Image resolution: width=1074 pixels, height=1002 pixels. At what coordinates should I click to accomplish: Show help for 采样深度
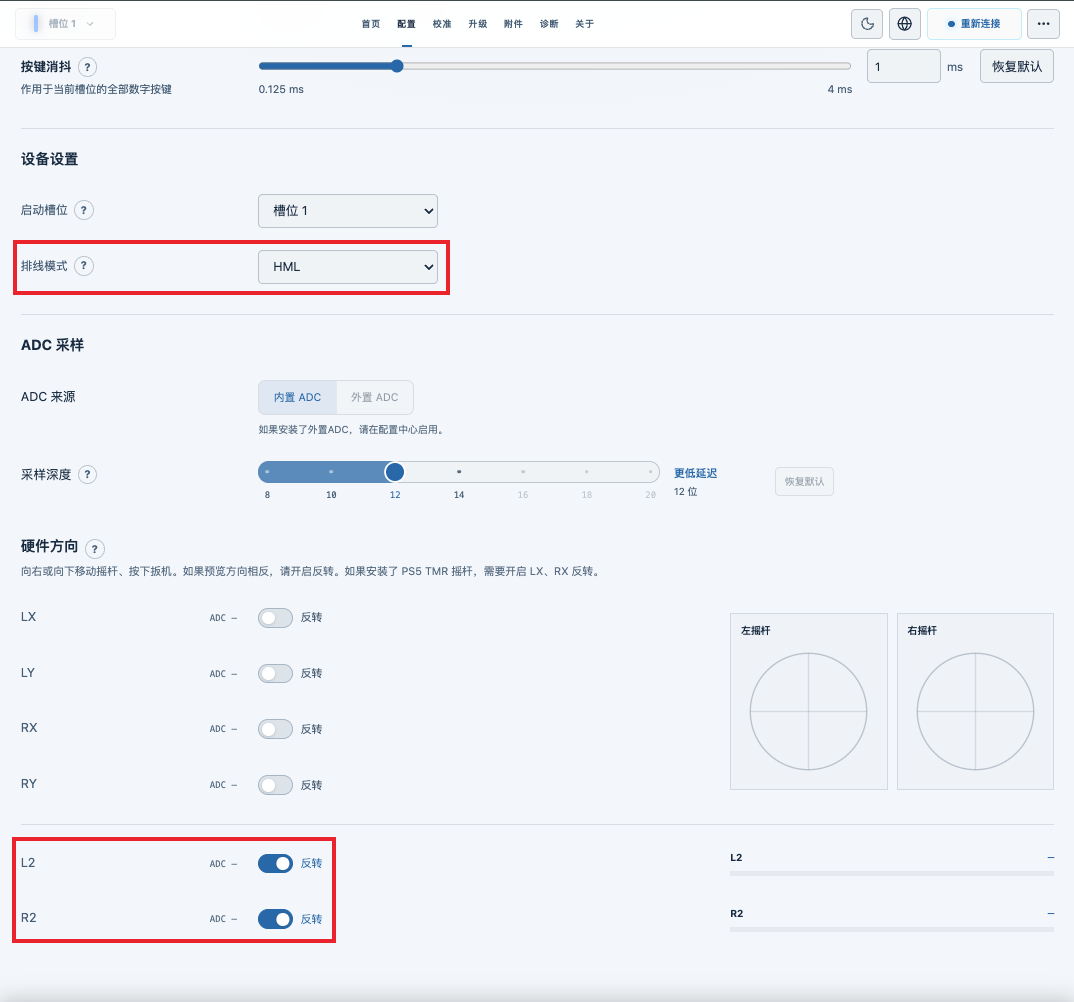coord(87,475)
